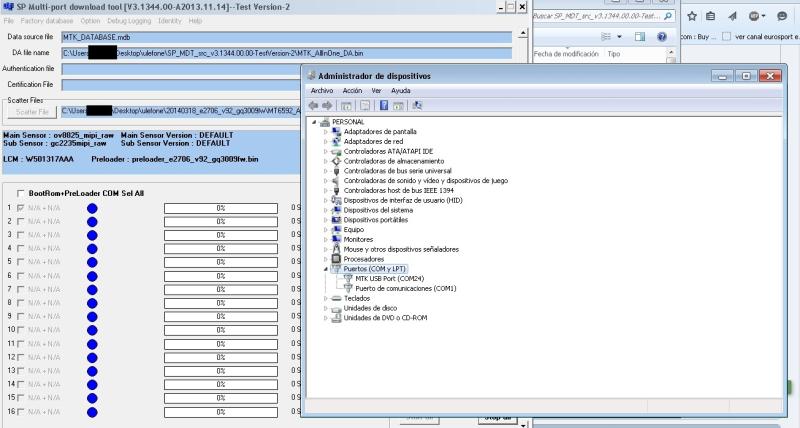
Task: Toggle the port 5 N/A+N/A checkbox
Action: [20, 262]
